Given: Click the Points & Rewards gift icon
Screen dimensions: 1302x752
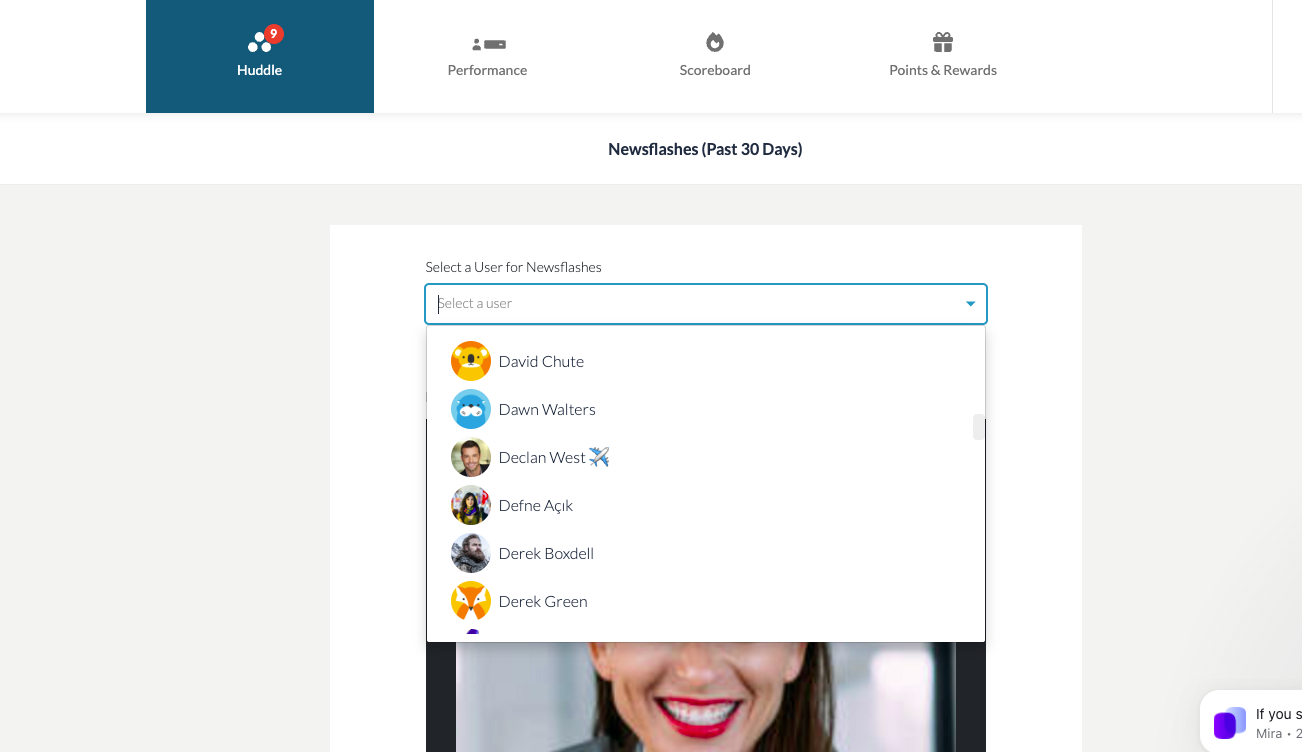Looking at the screenshot, I should point(943,42).
